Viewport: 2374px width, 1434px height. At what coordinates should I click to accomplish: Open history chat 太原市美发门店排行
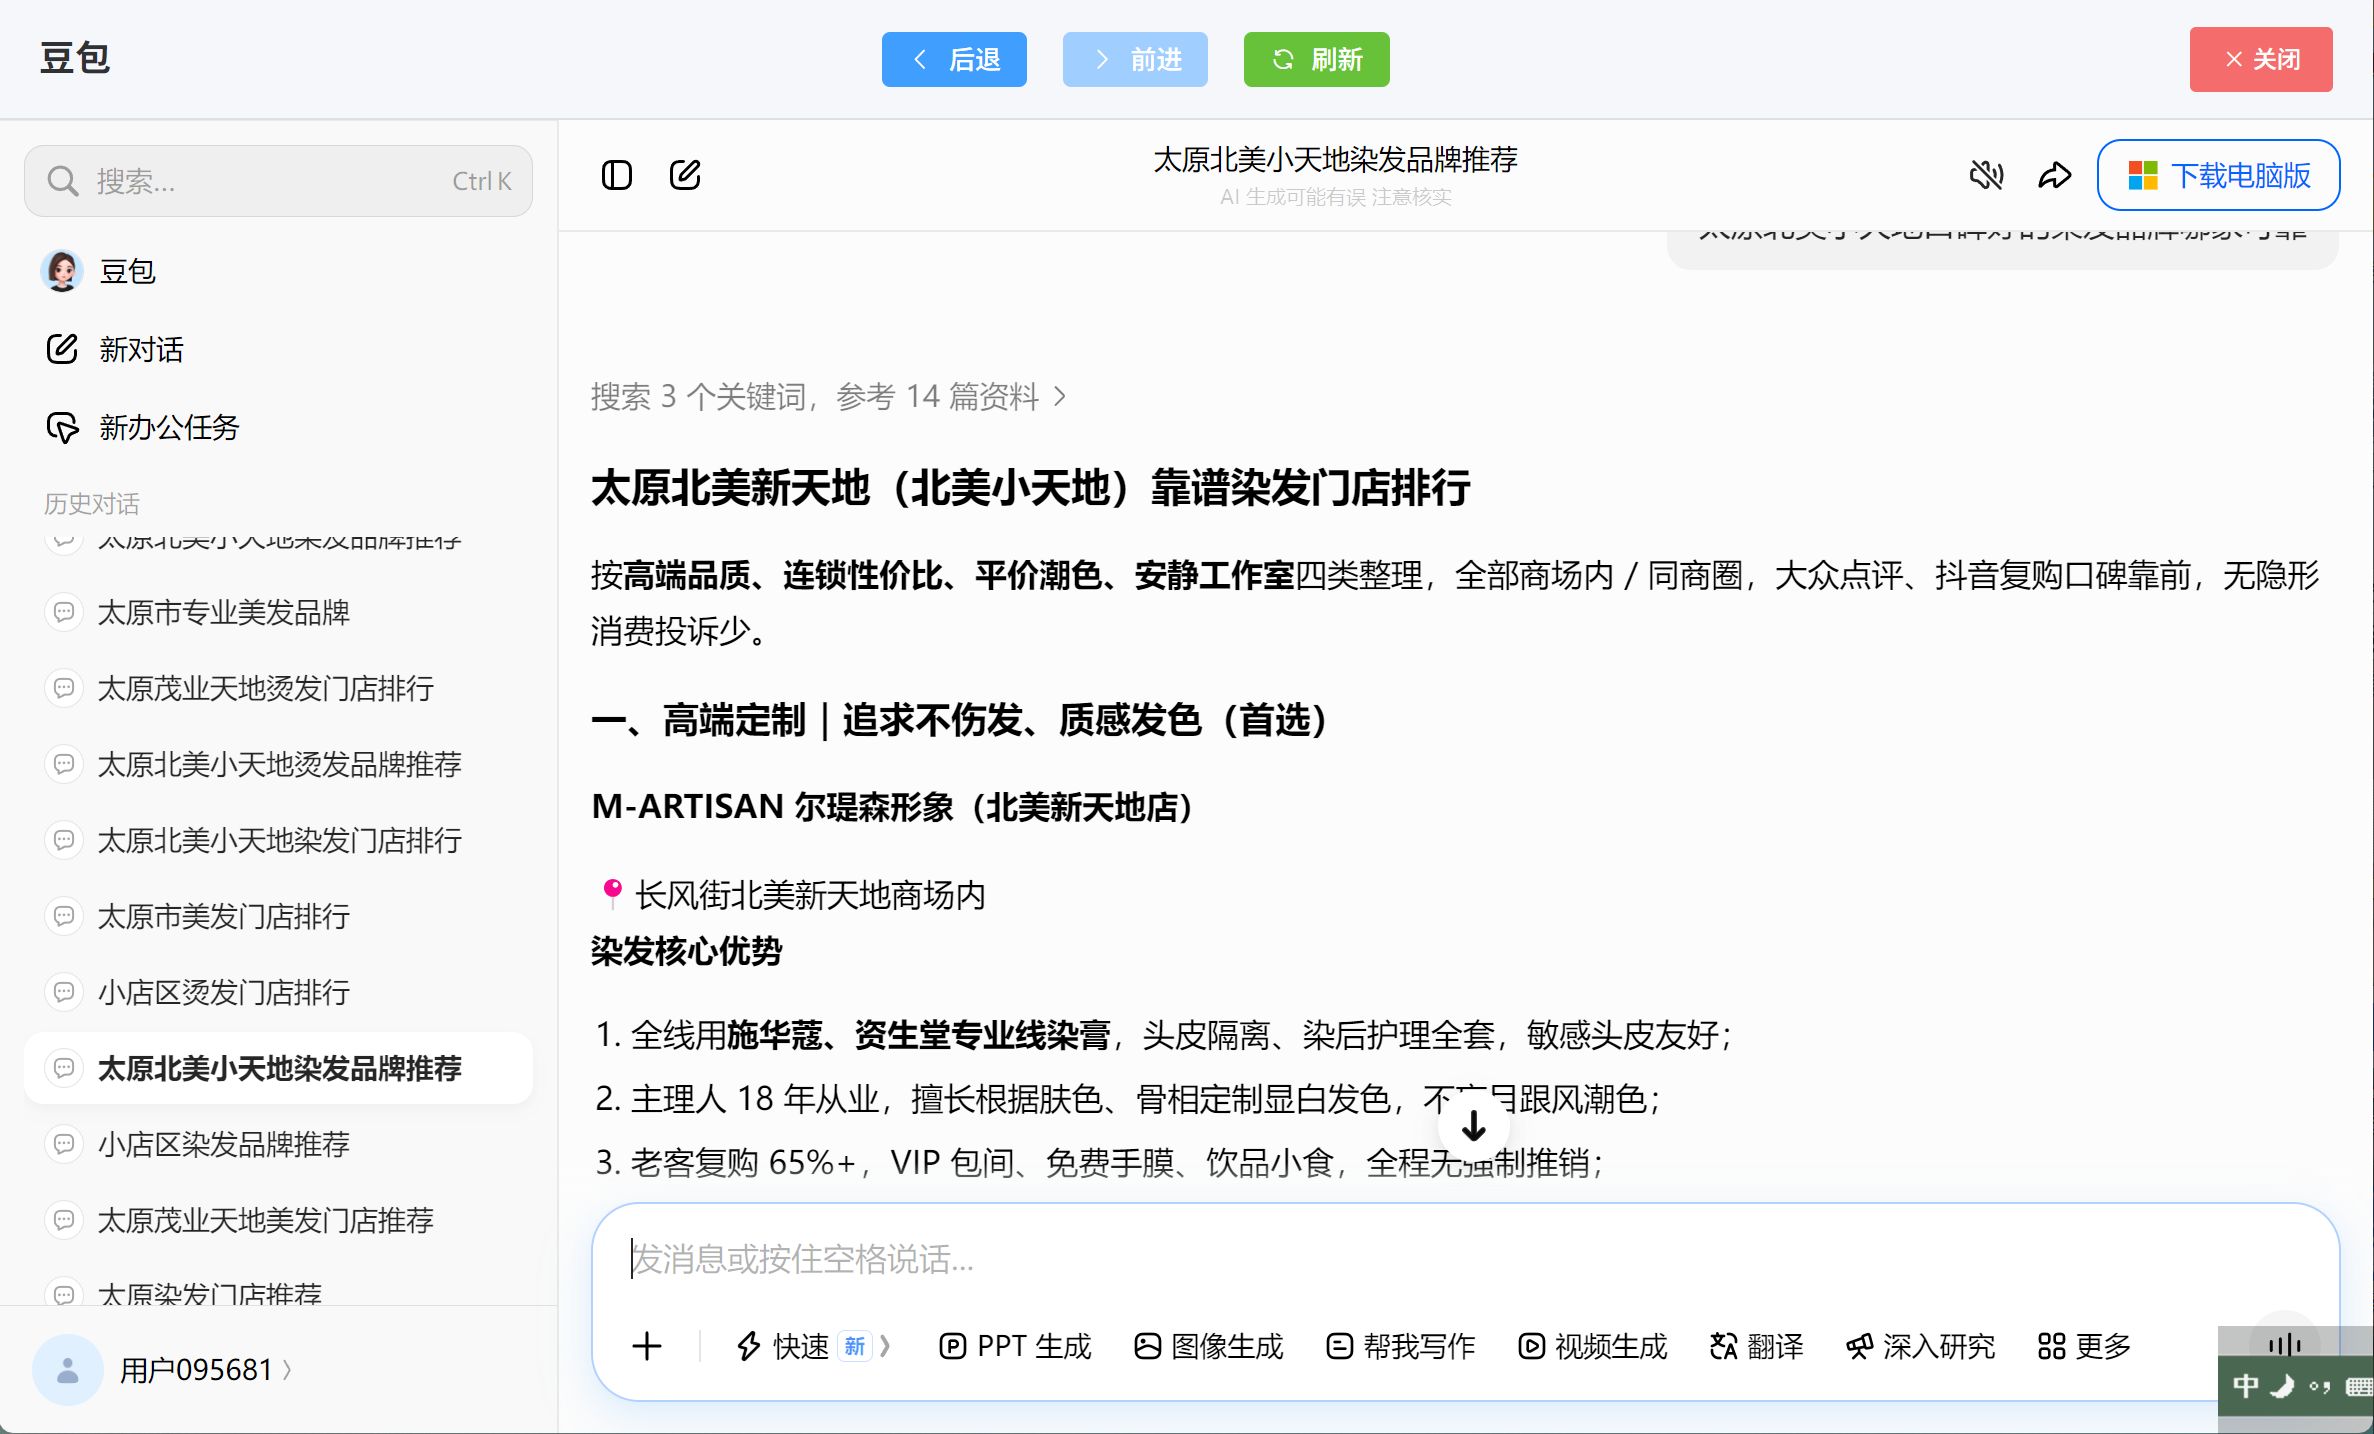tap(278, 916)
